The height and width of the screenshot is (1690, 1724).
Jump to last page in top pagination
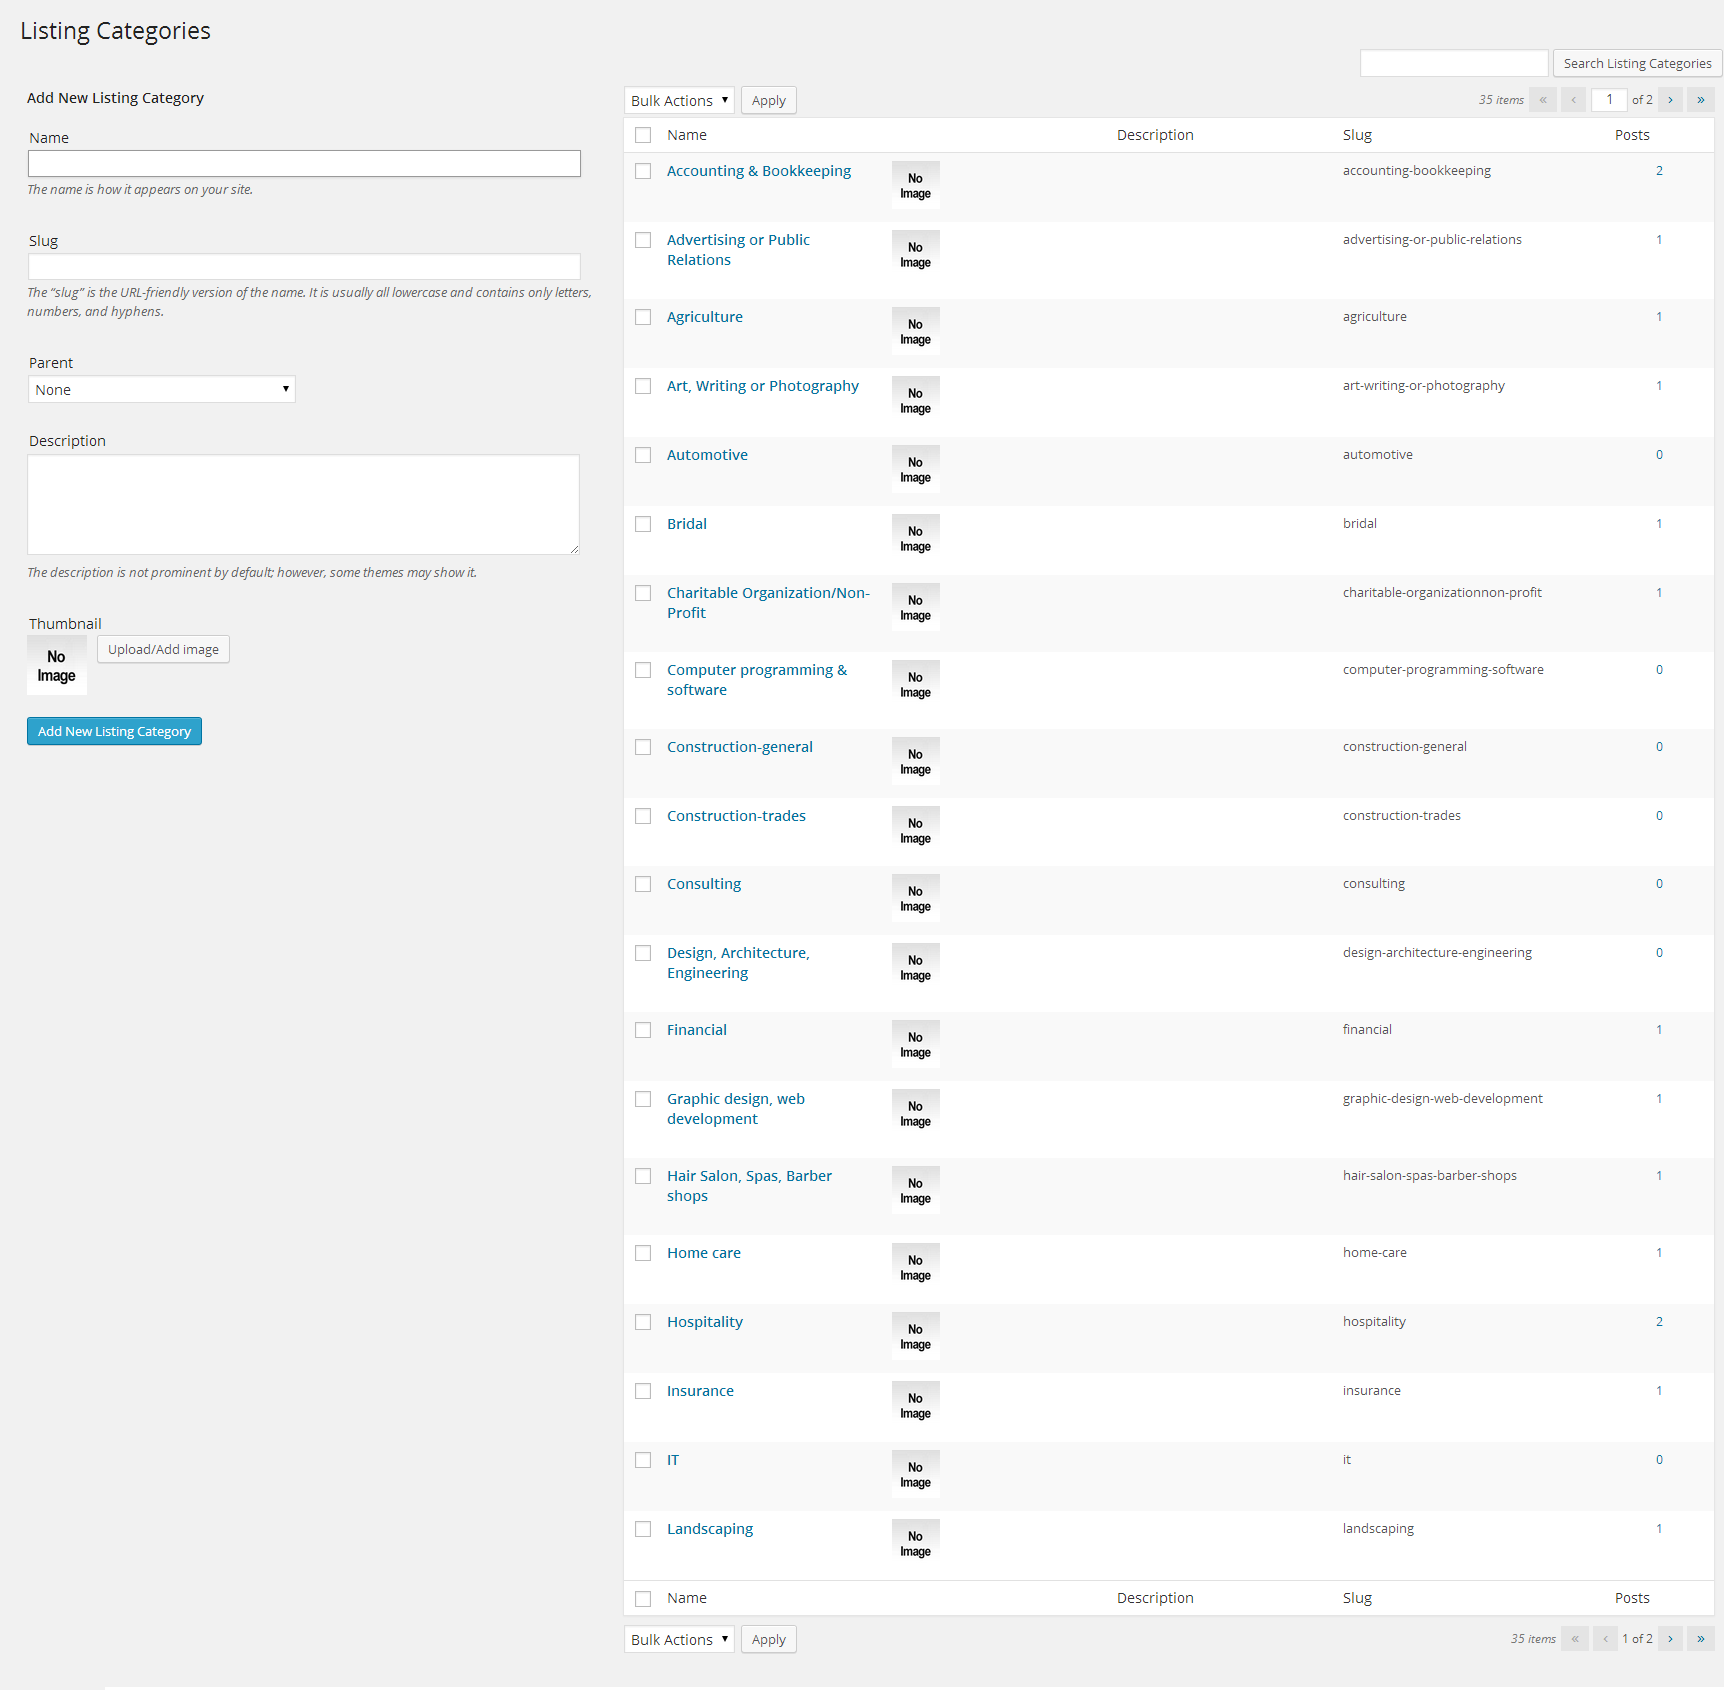pos(1700,100)
